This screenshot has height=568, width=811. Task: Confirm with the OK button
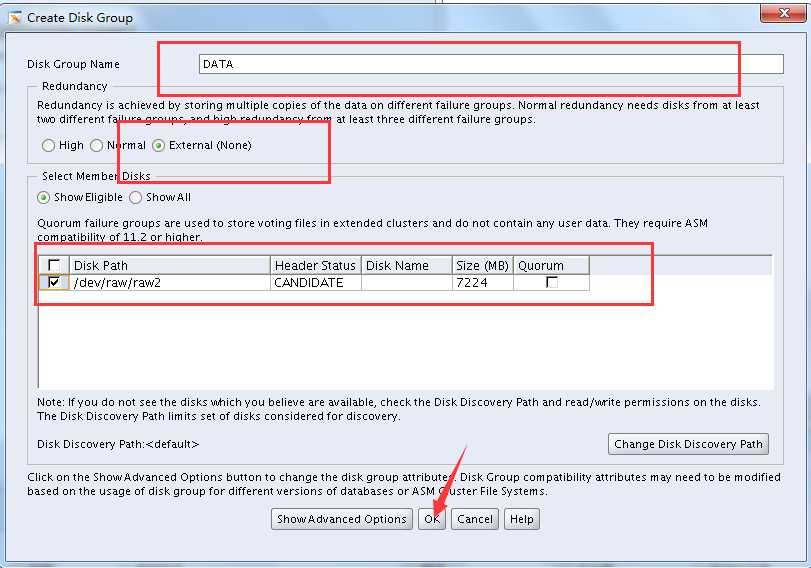(432, 519)
